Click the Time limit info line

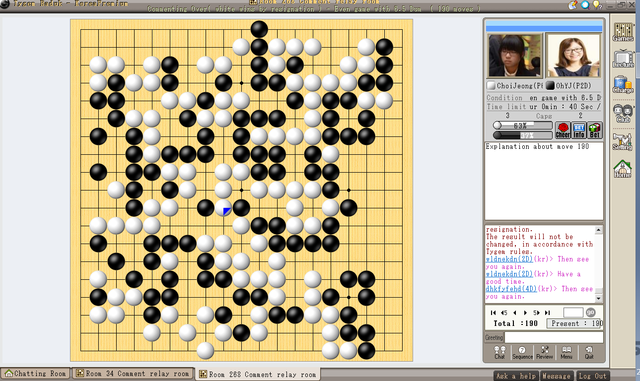pos(544,107)
